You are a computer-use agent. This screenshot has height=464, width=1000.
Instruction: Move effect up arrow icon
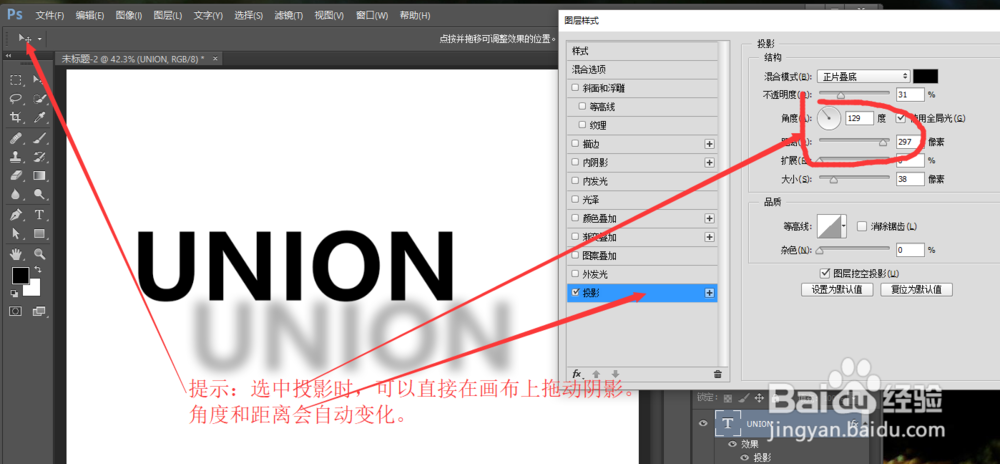596,374
